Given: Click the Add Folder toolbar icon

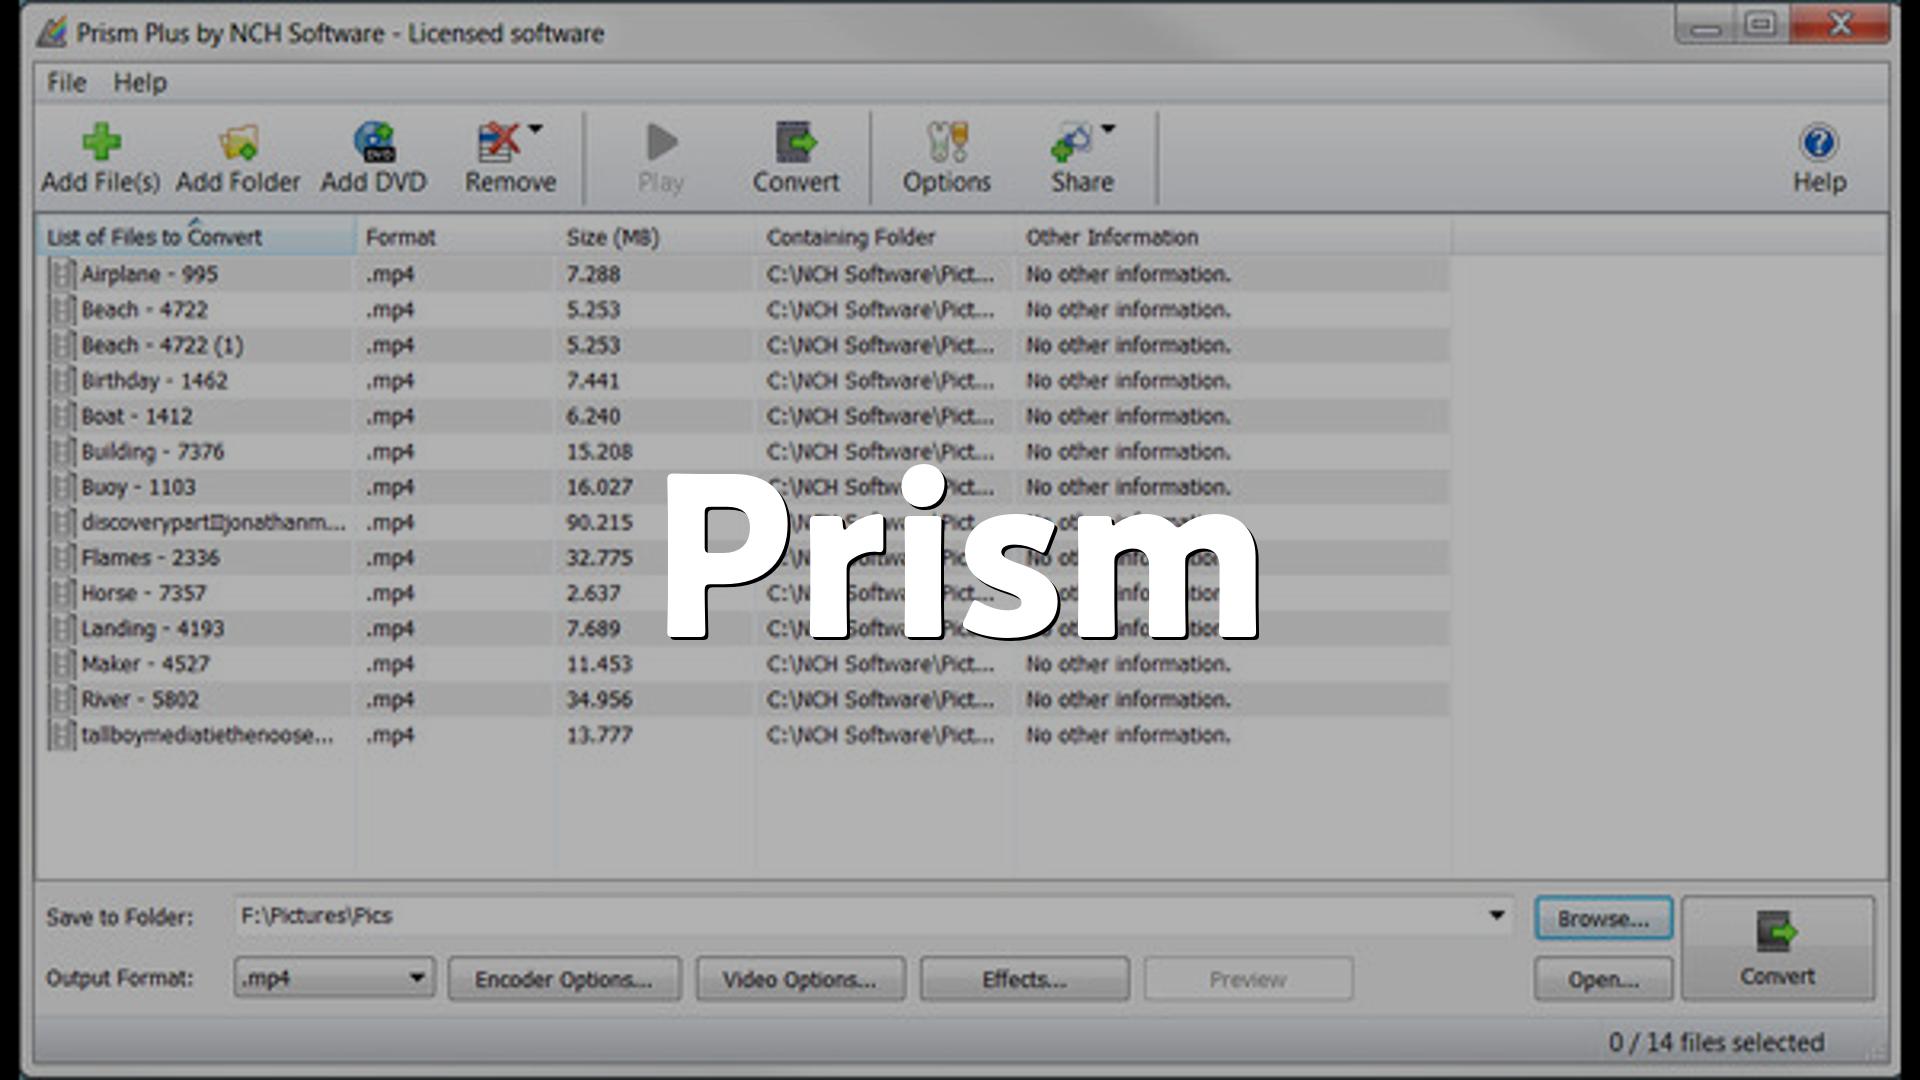Looking at the screenshot, I should pos(238,142).
